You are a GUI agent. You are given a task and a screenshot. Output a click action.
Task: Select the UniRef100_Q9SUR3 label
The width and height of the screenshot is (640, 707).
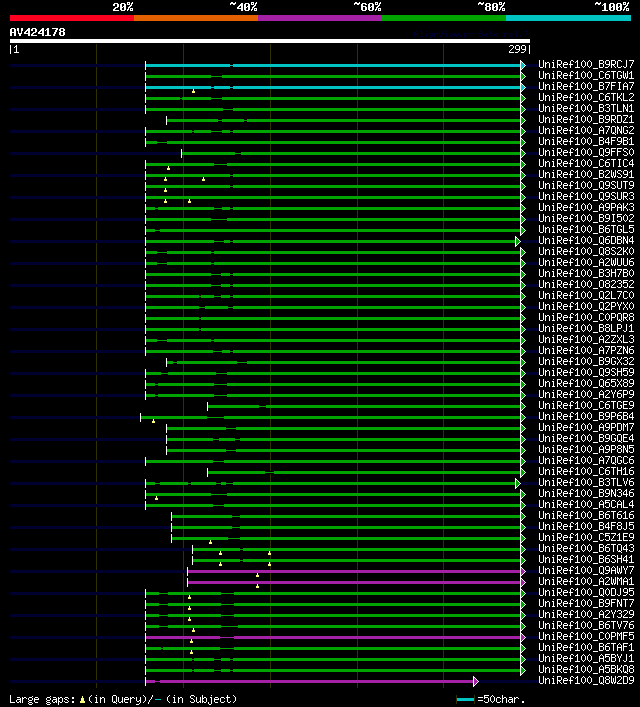click(x=586, y=196)
